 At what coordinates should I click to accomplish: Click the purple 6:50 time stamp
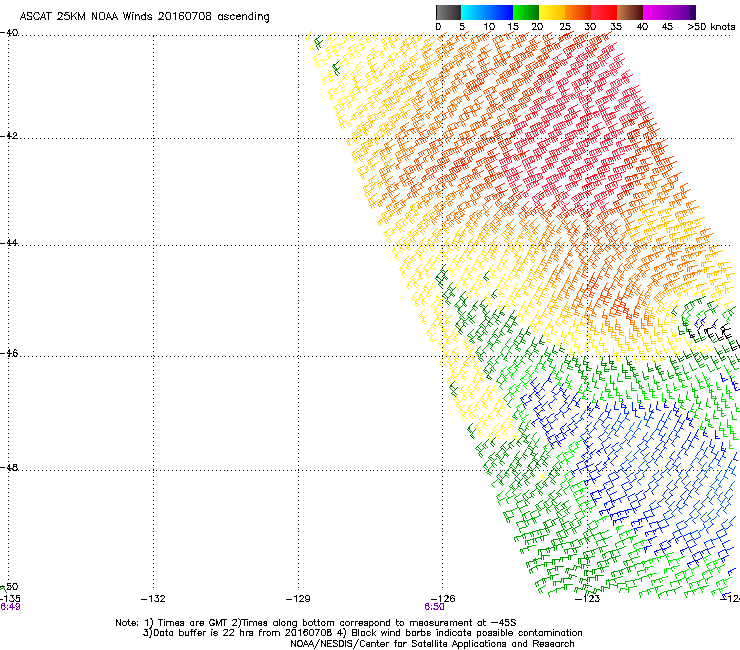434,607
